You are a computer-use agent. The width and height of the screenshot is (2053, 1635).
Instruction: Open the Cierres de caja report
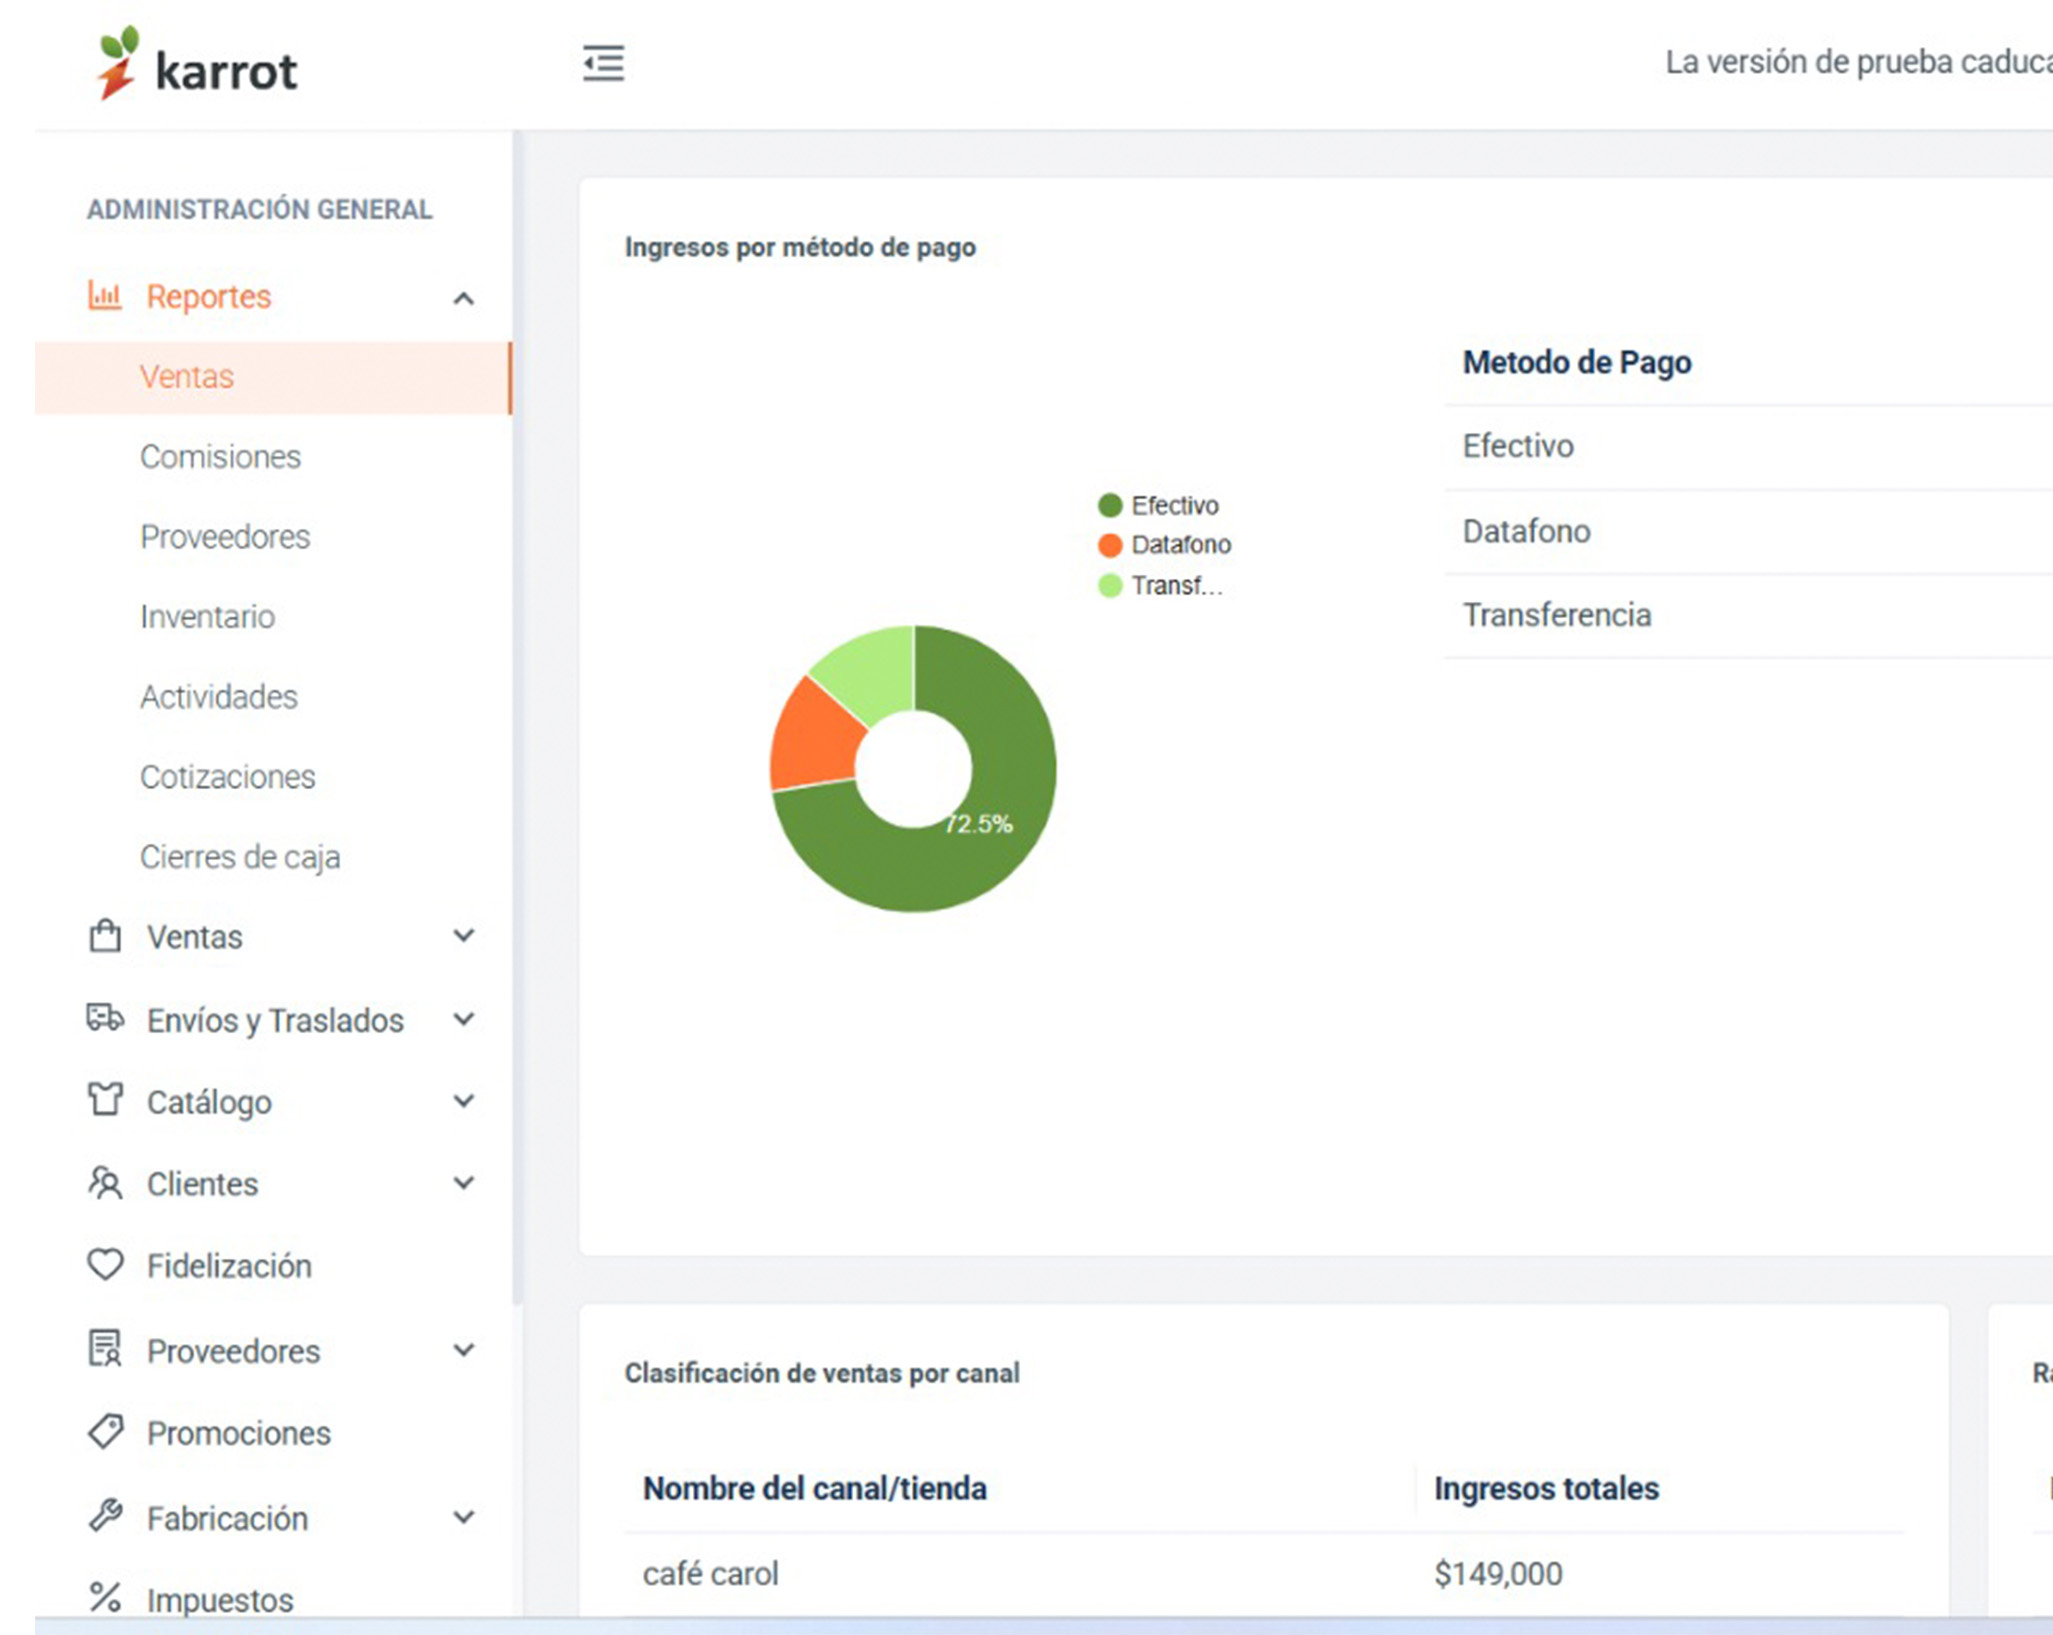click(240, 857)
